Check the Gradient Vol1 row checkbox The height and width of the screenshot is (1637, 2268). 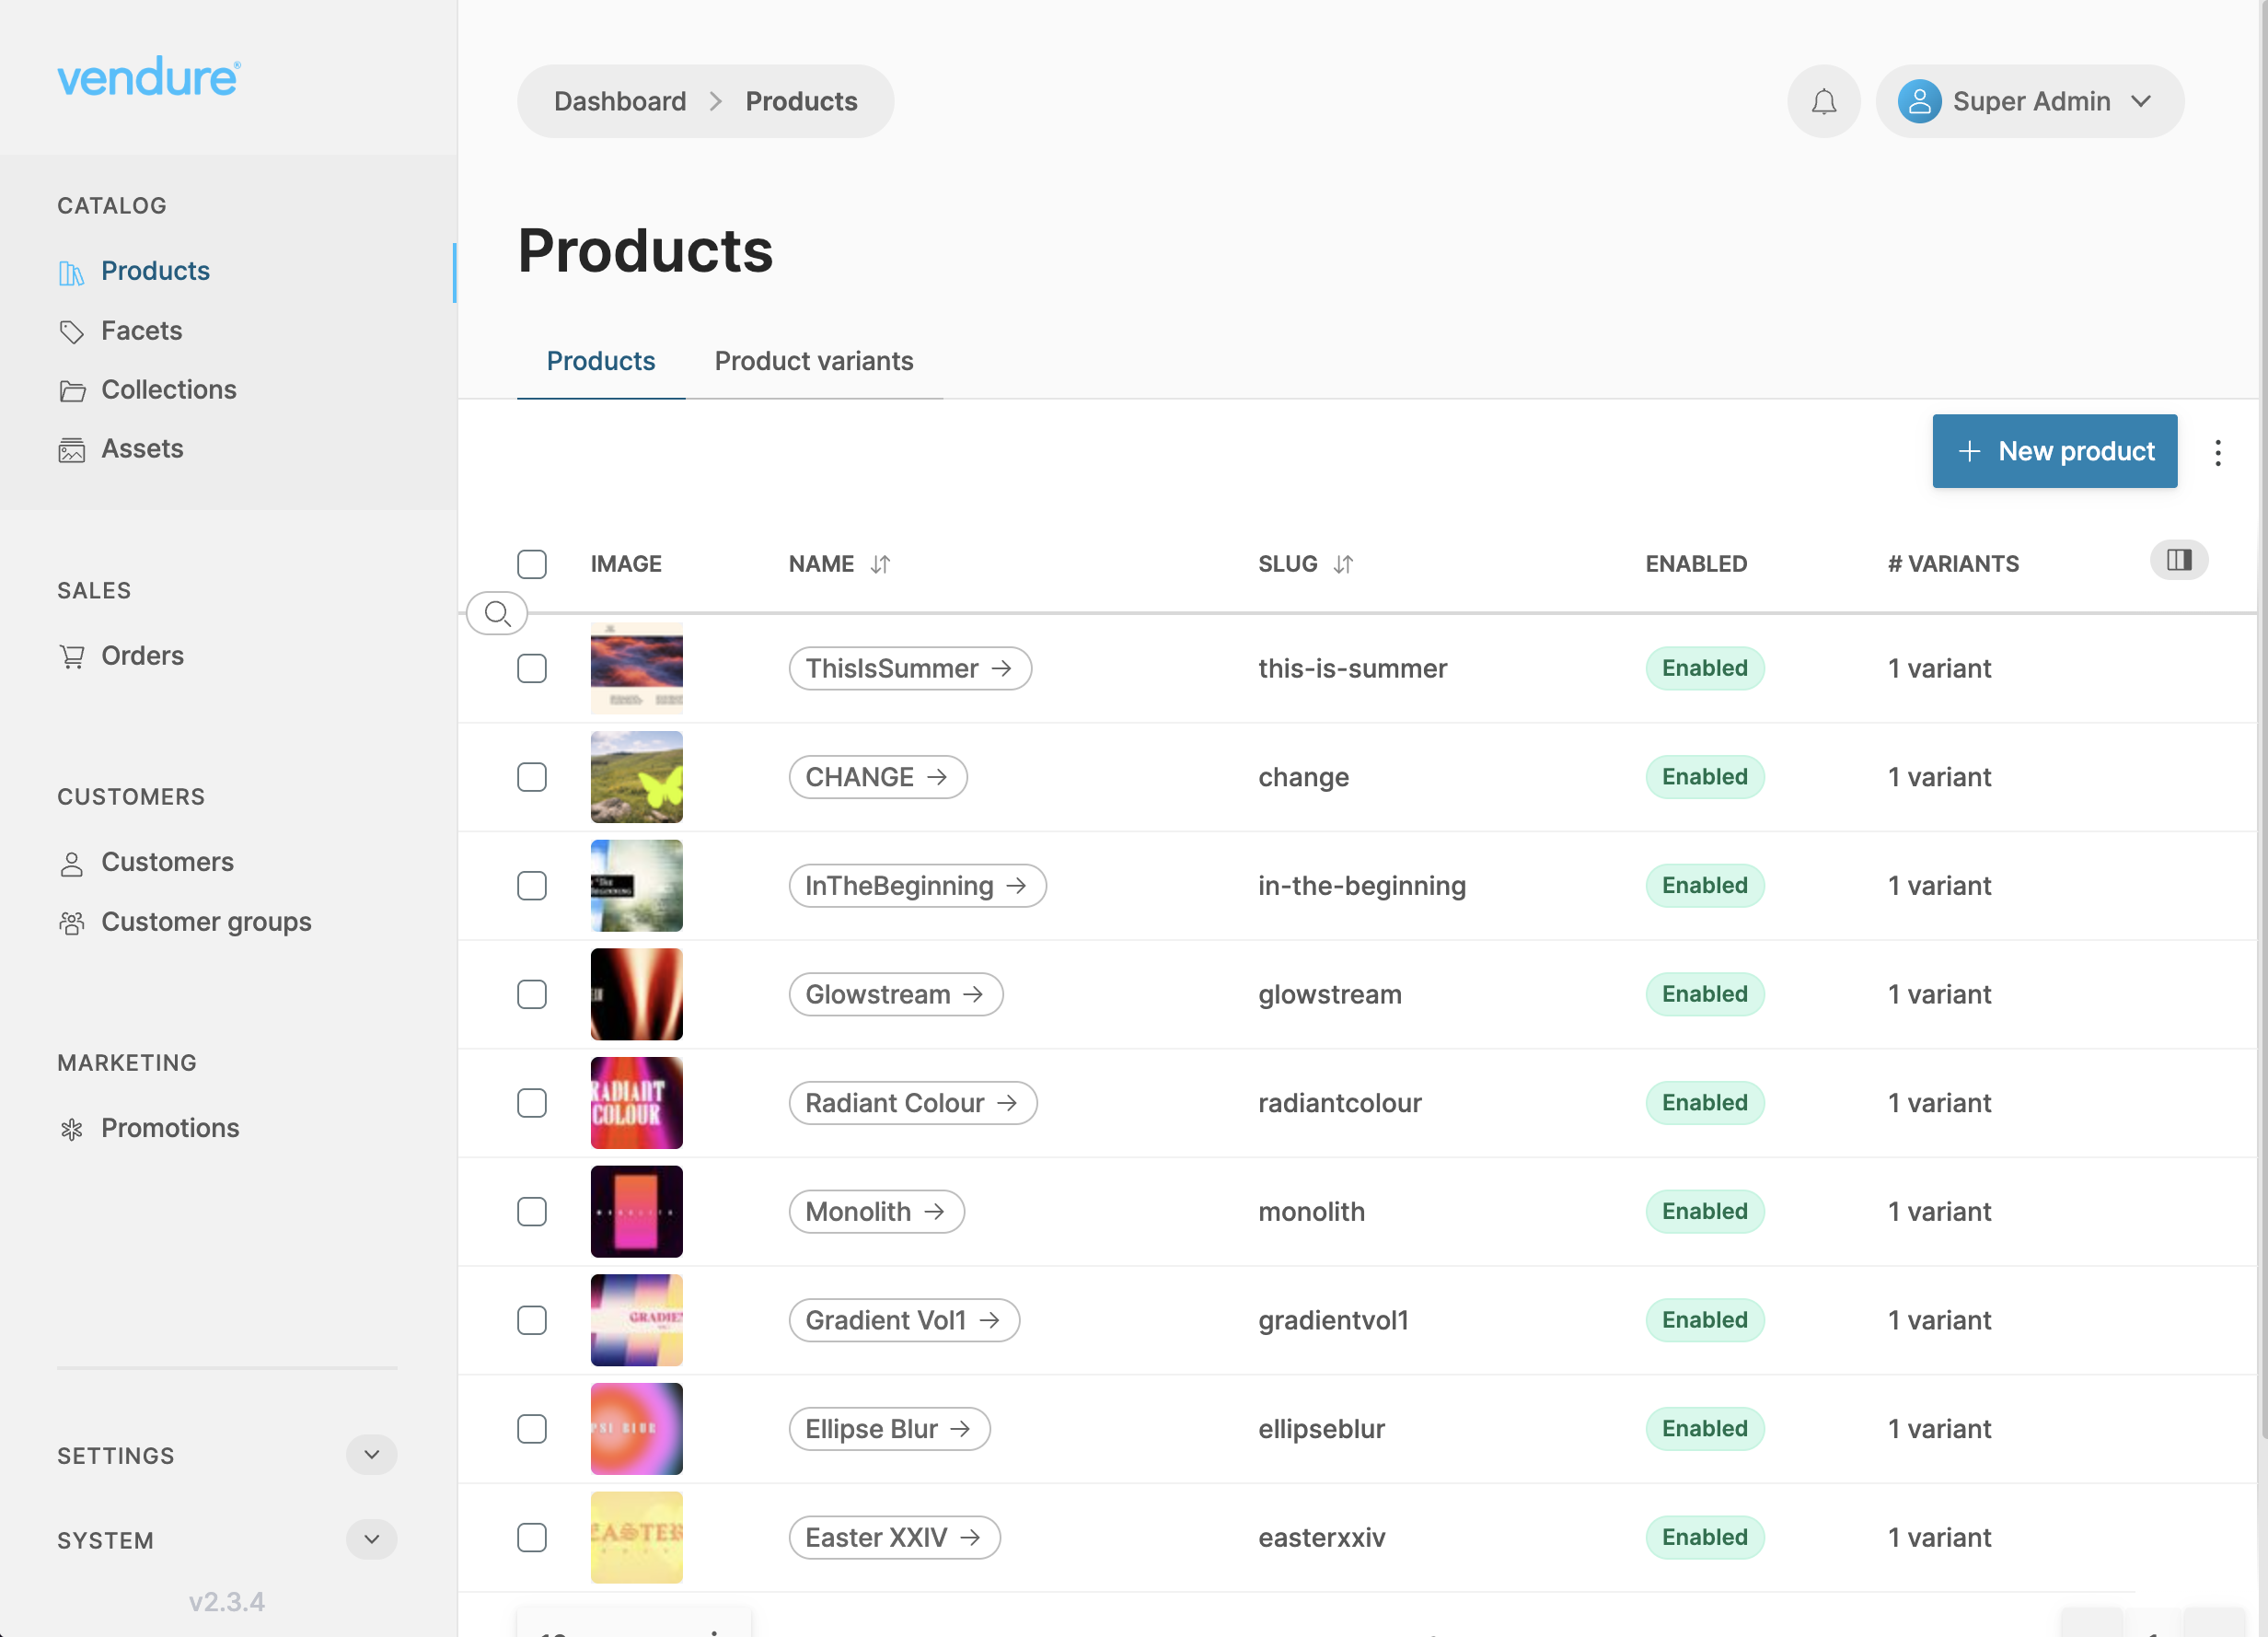point(532,1321)
